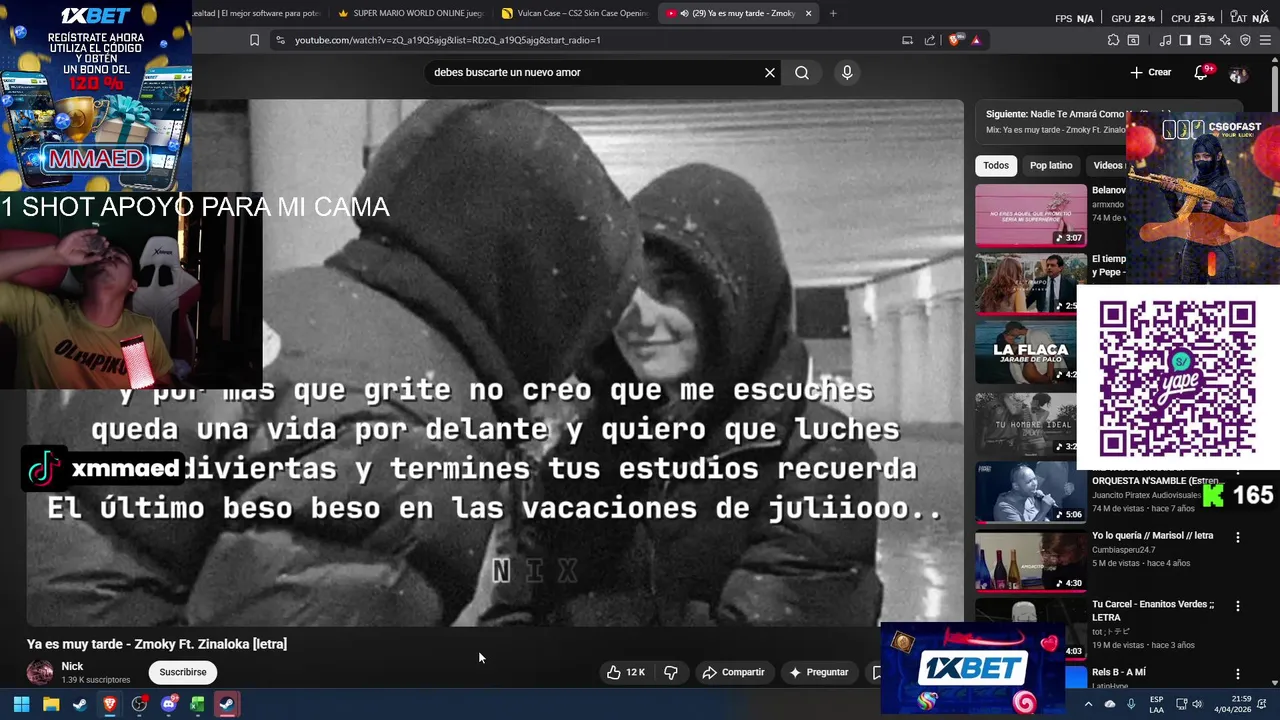Open the ESP LAA language switcher

pyautogui.click(x=1156, y=704)
